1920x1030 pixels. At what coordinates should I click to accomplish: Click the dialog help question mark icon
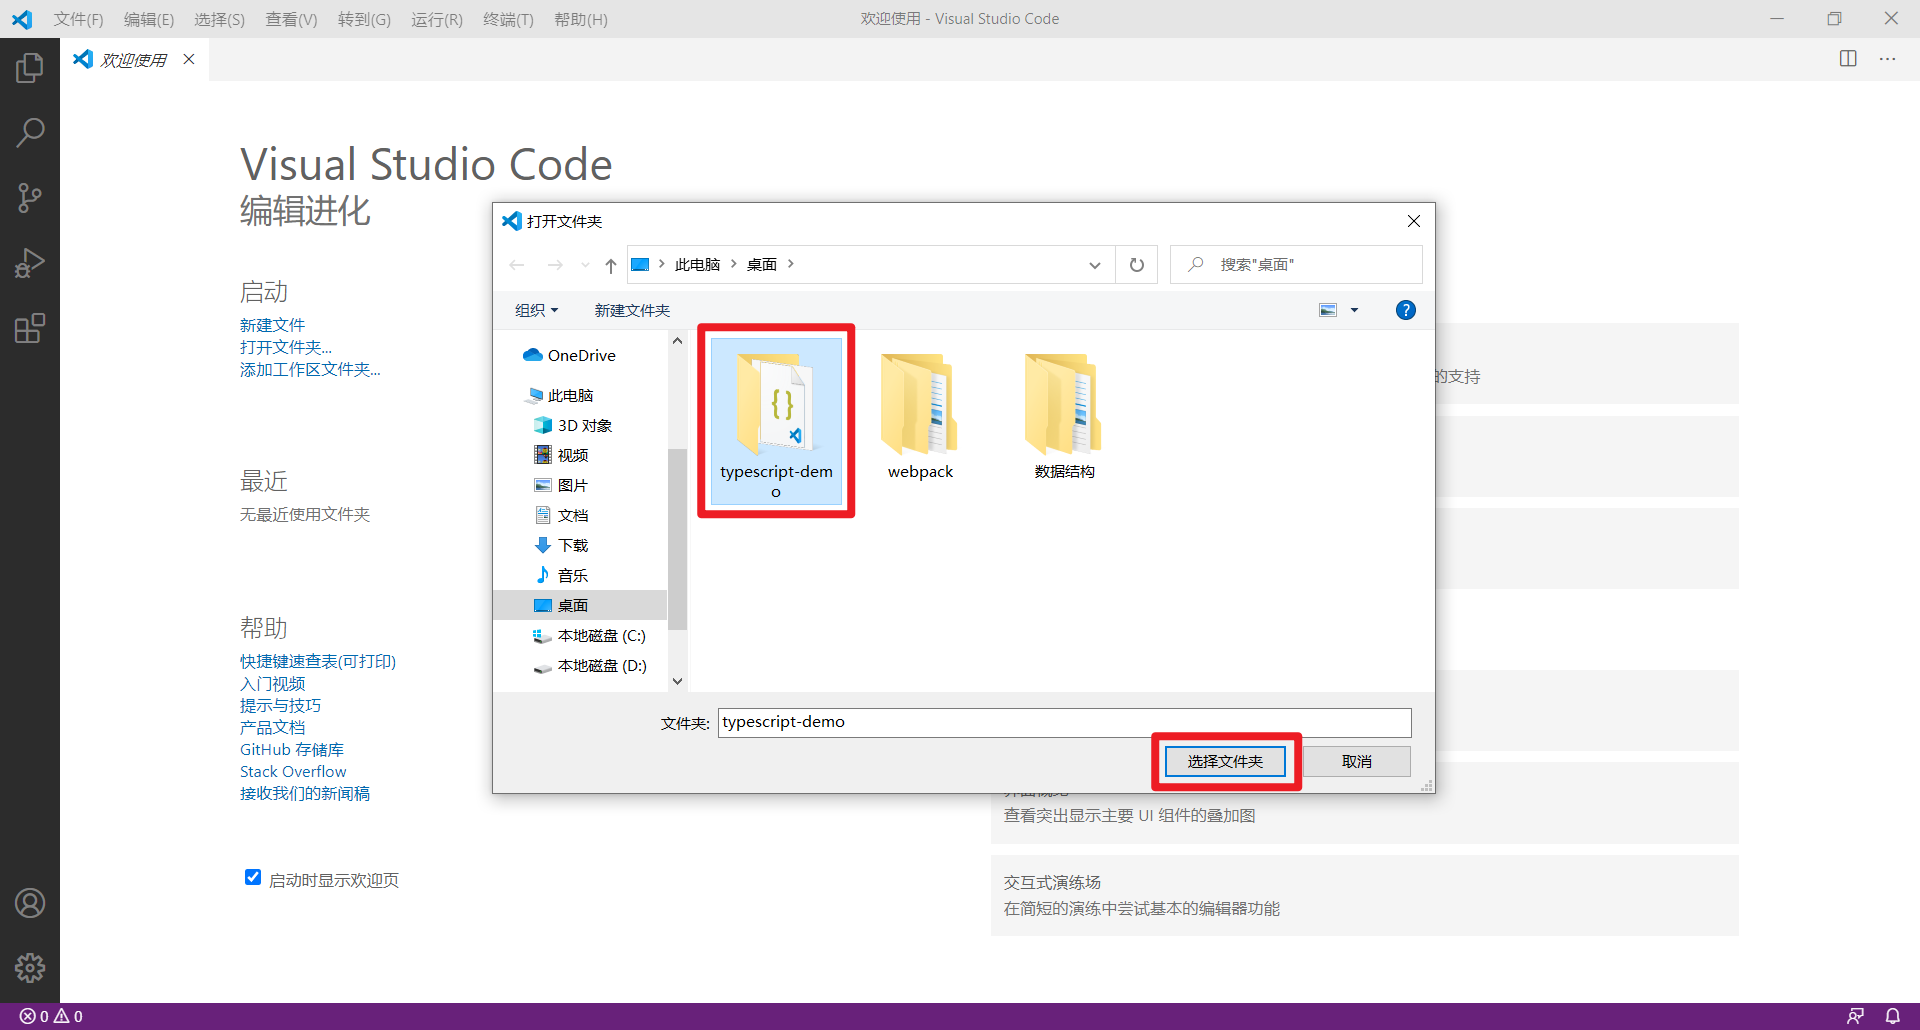point(1405,310)
